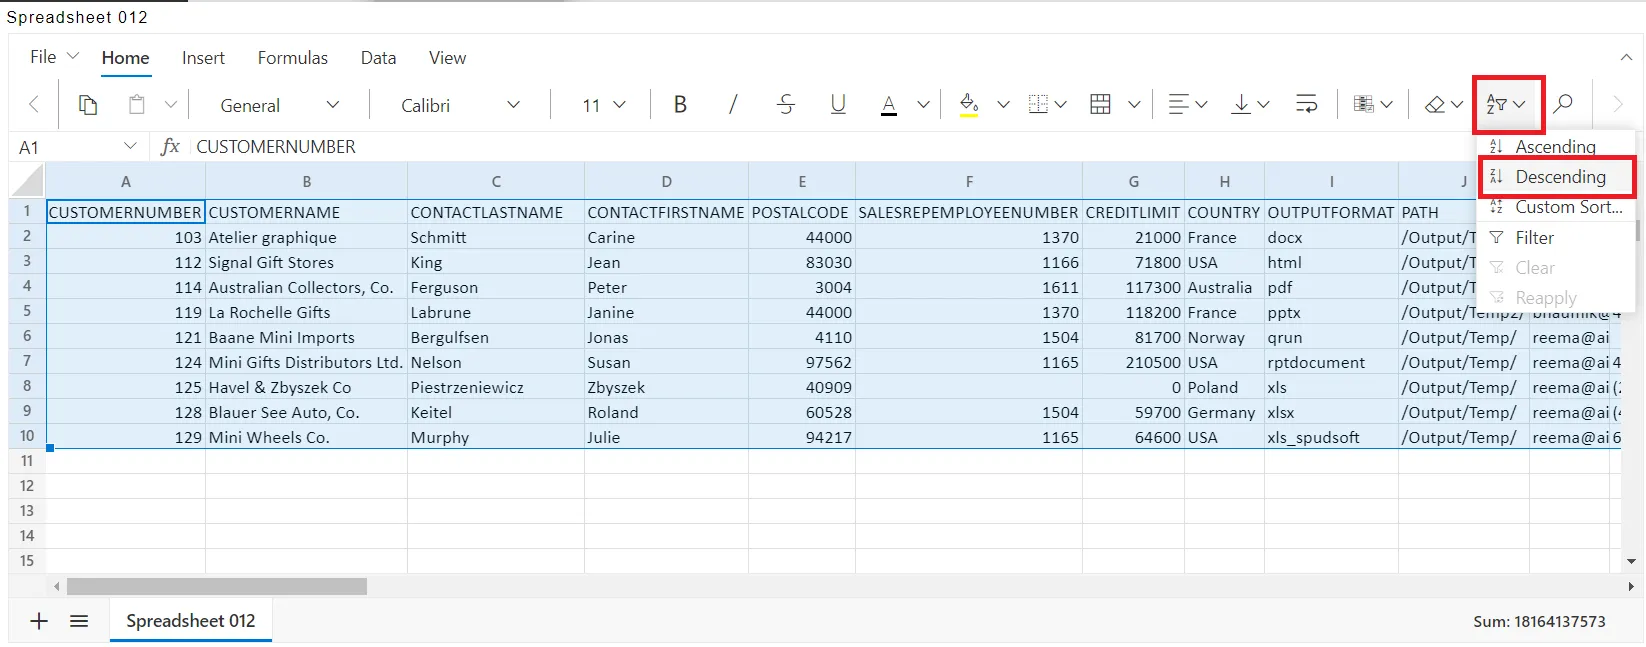Open the Name Box dropdown arrow

click(130, 147)
